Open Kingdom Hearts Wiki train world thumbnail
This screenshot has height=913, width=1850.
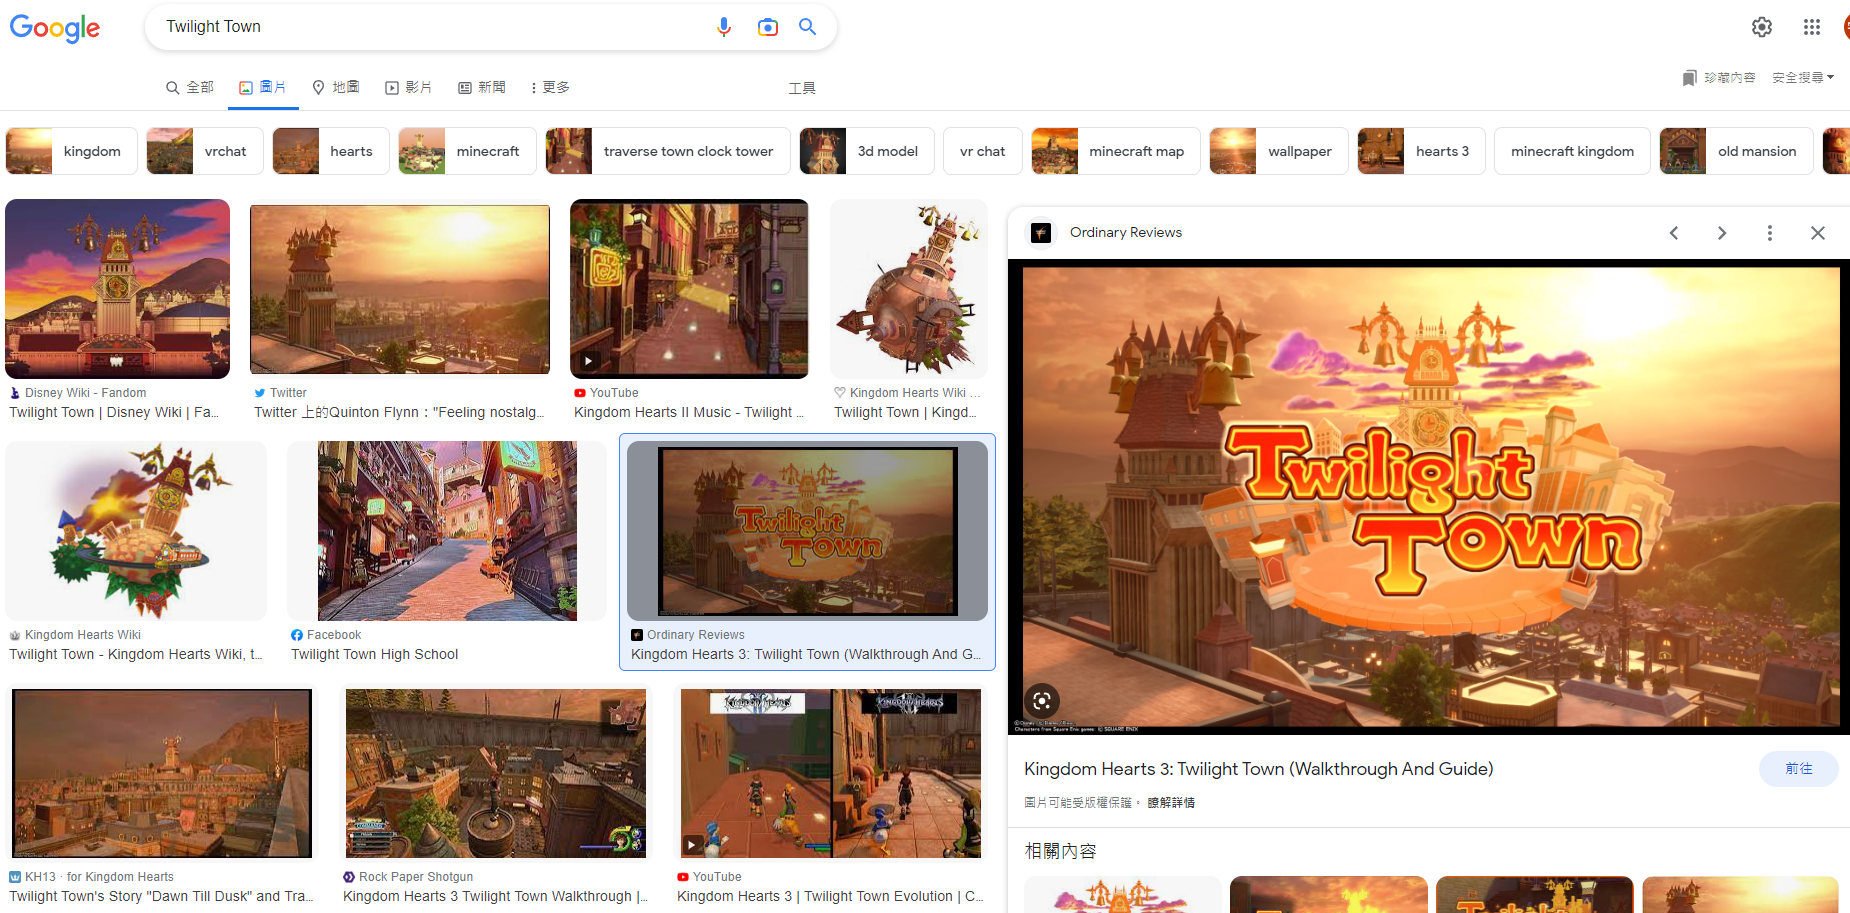point(136,531)
